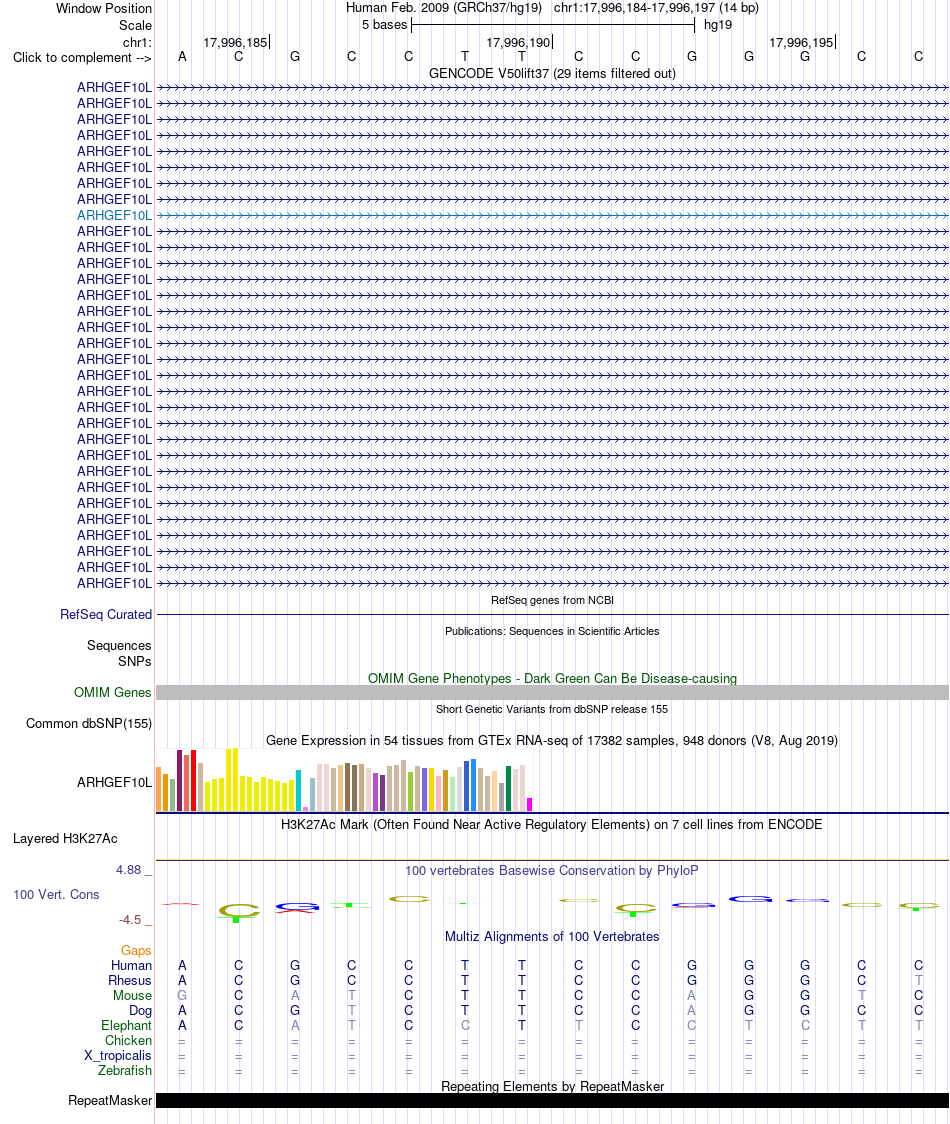Image resolution: width=950 pixels, height=1124 pixels.
Task: Open '100 vertebrates Basewise Conservation by PhyloP' title
Action: (x=552, y=870)
